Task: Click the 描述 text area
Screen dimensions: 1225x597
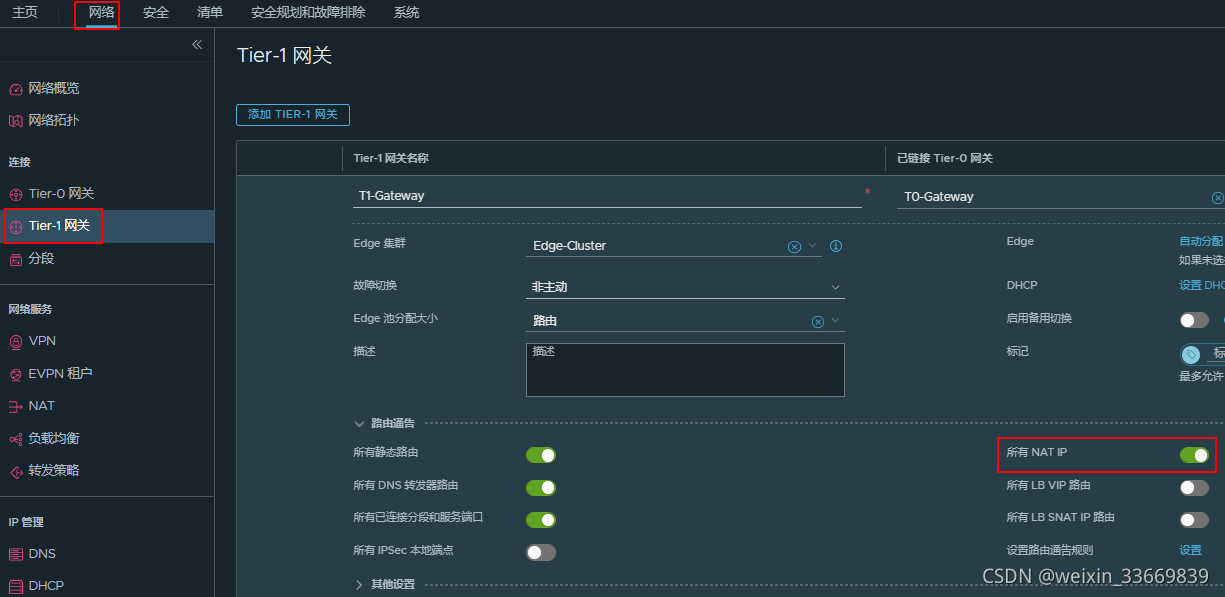Action: click(x=685, y=370)
